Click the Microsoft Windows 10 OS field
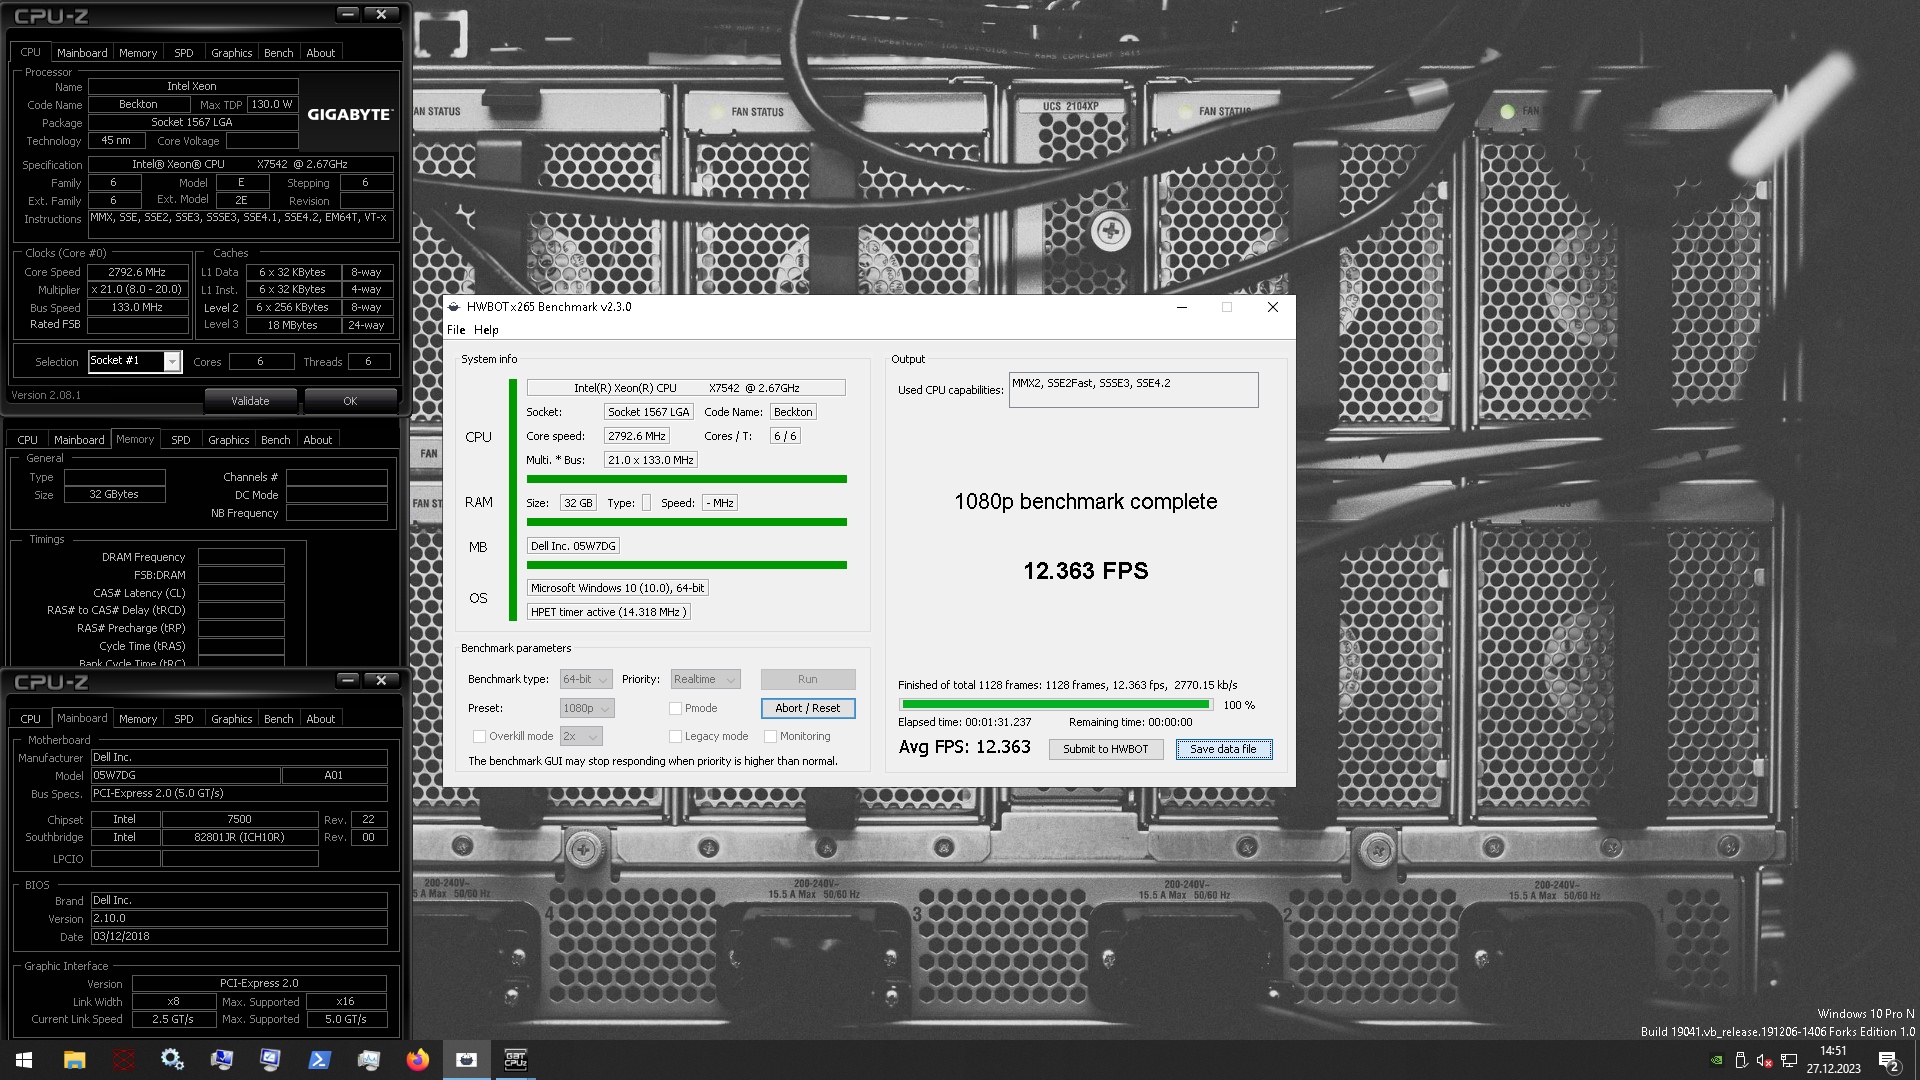 pyautogui.click(x=617, y=588)
